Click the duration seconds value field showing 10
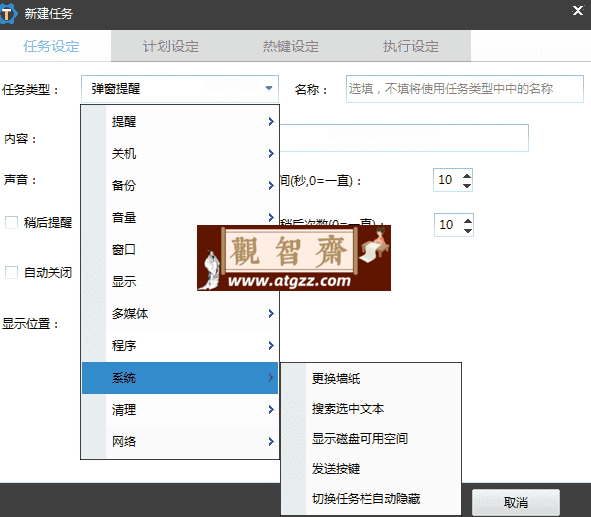The image size is (591, 517). 448,180
